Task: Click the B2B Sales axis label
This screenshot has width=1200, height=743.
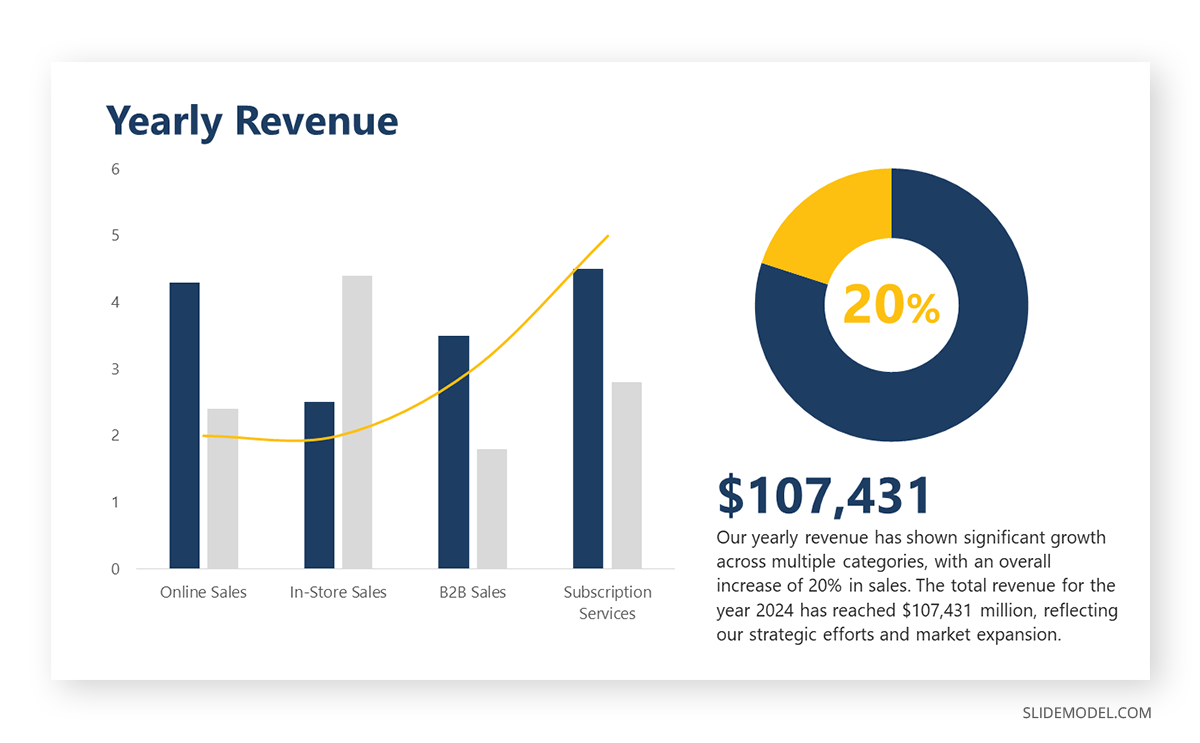Action: pos(473,592)
